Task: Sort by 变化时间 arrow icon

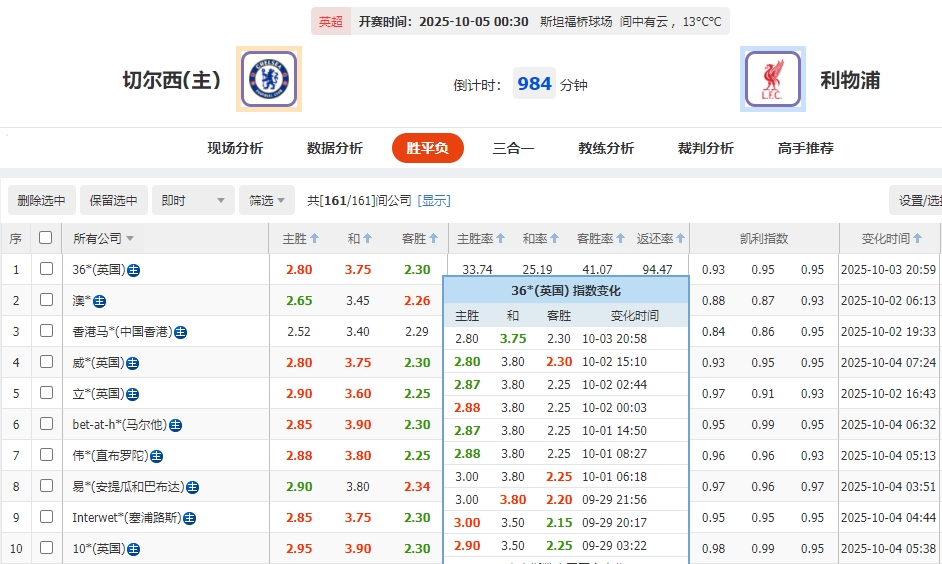Action: click(917, 239)
